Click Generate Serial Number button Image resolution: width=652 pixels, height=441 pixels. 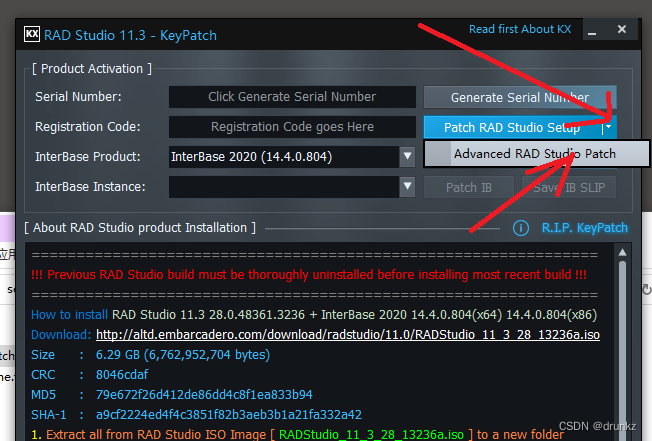520,97
